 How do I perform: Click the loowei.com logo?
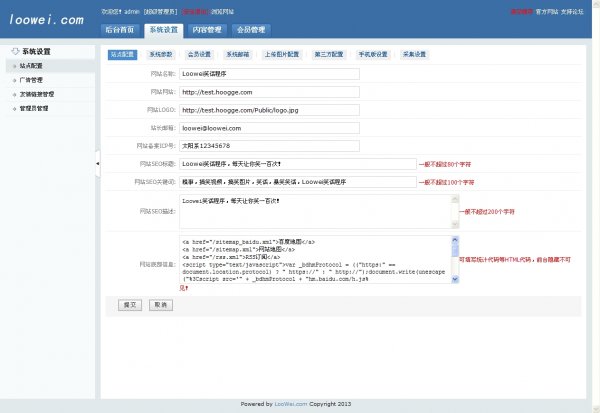click(x=46, y=20)
